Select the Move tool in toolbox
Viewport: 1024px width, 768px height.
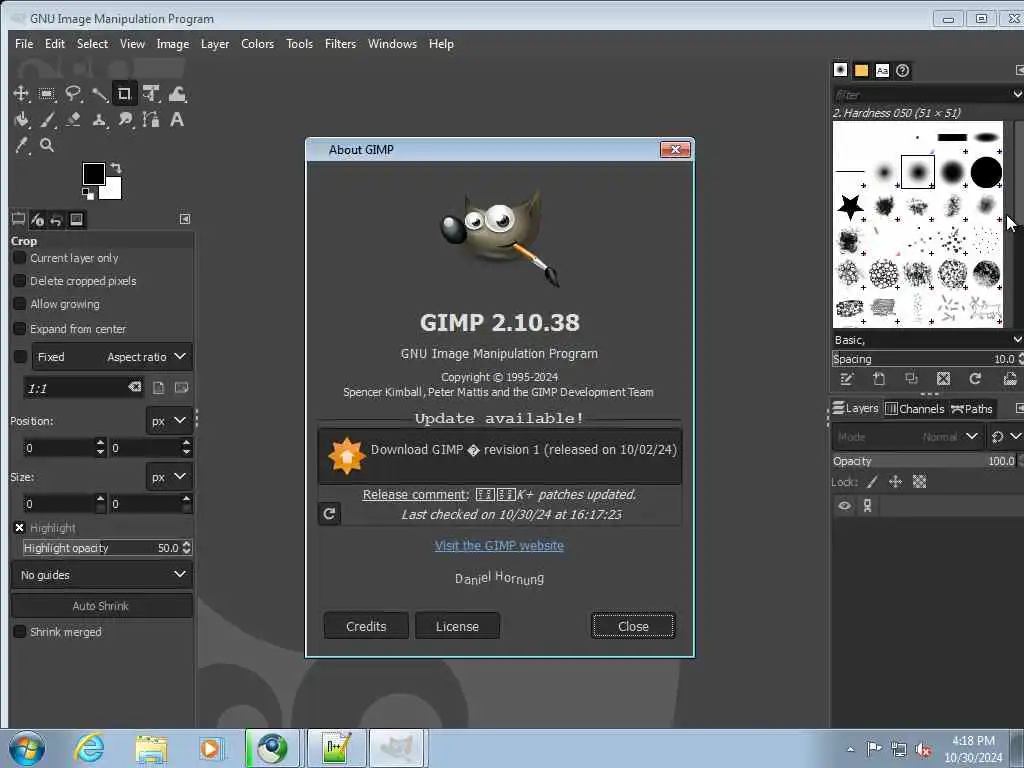click(x=21, y=94)
